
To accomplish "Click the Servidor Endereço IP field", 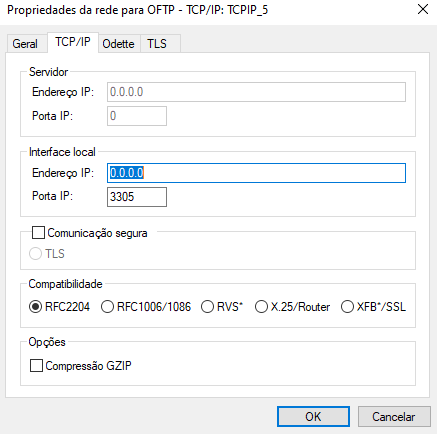I will click(x=256, y=92).
